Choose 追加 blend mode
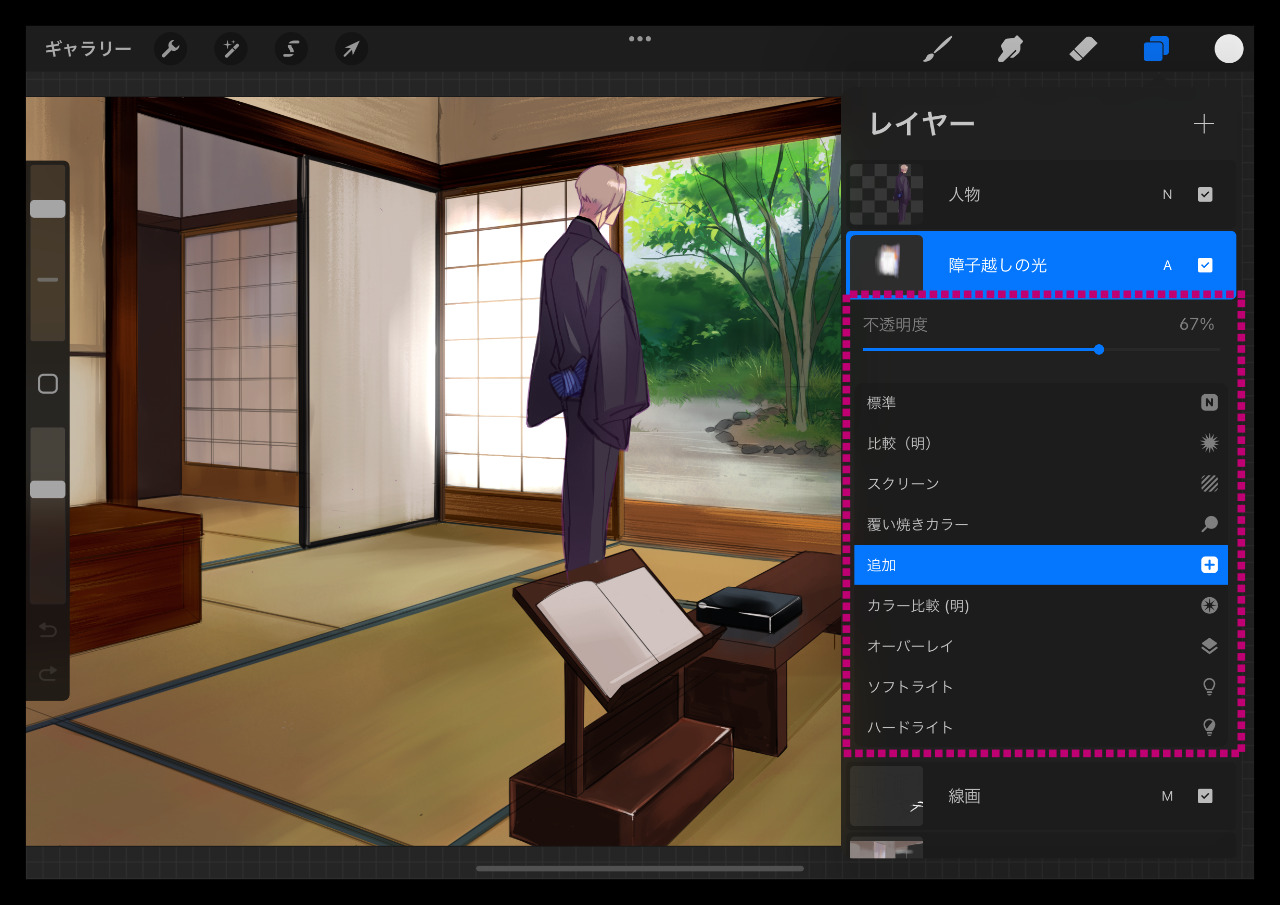Image resolution: width=1280 pixels, height=905 pixels. coord(1041,565)
